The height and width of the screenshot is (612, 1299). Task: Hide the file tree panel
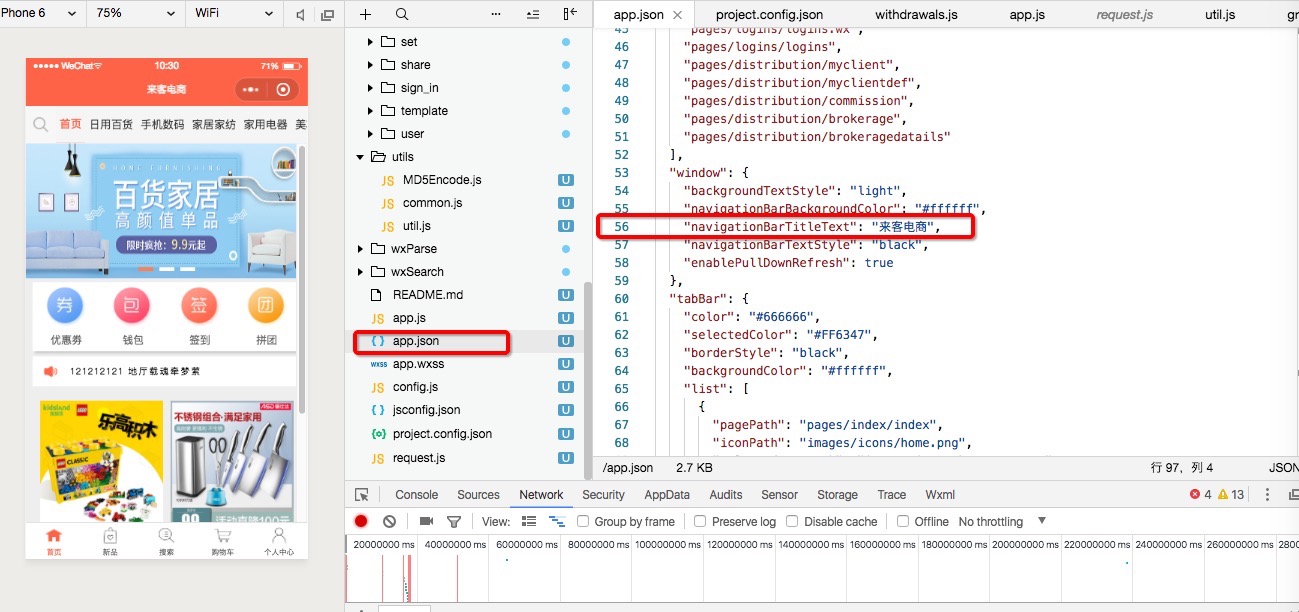(x=570, y=14)
